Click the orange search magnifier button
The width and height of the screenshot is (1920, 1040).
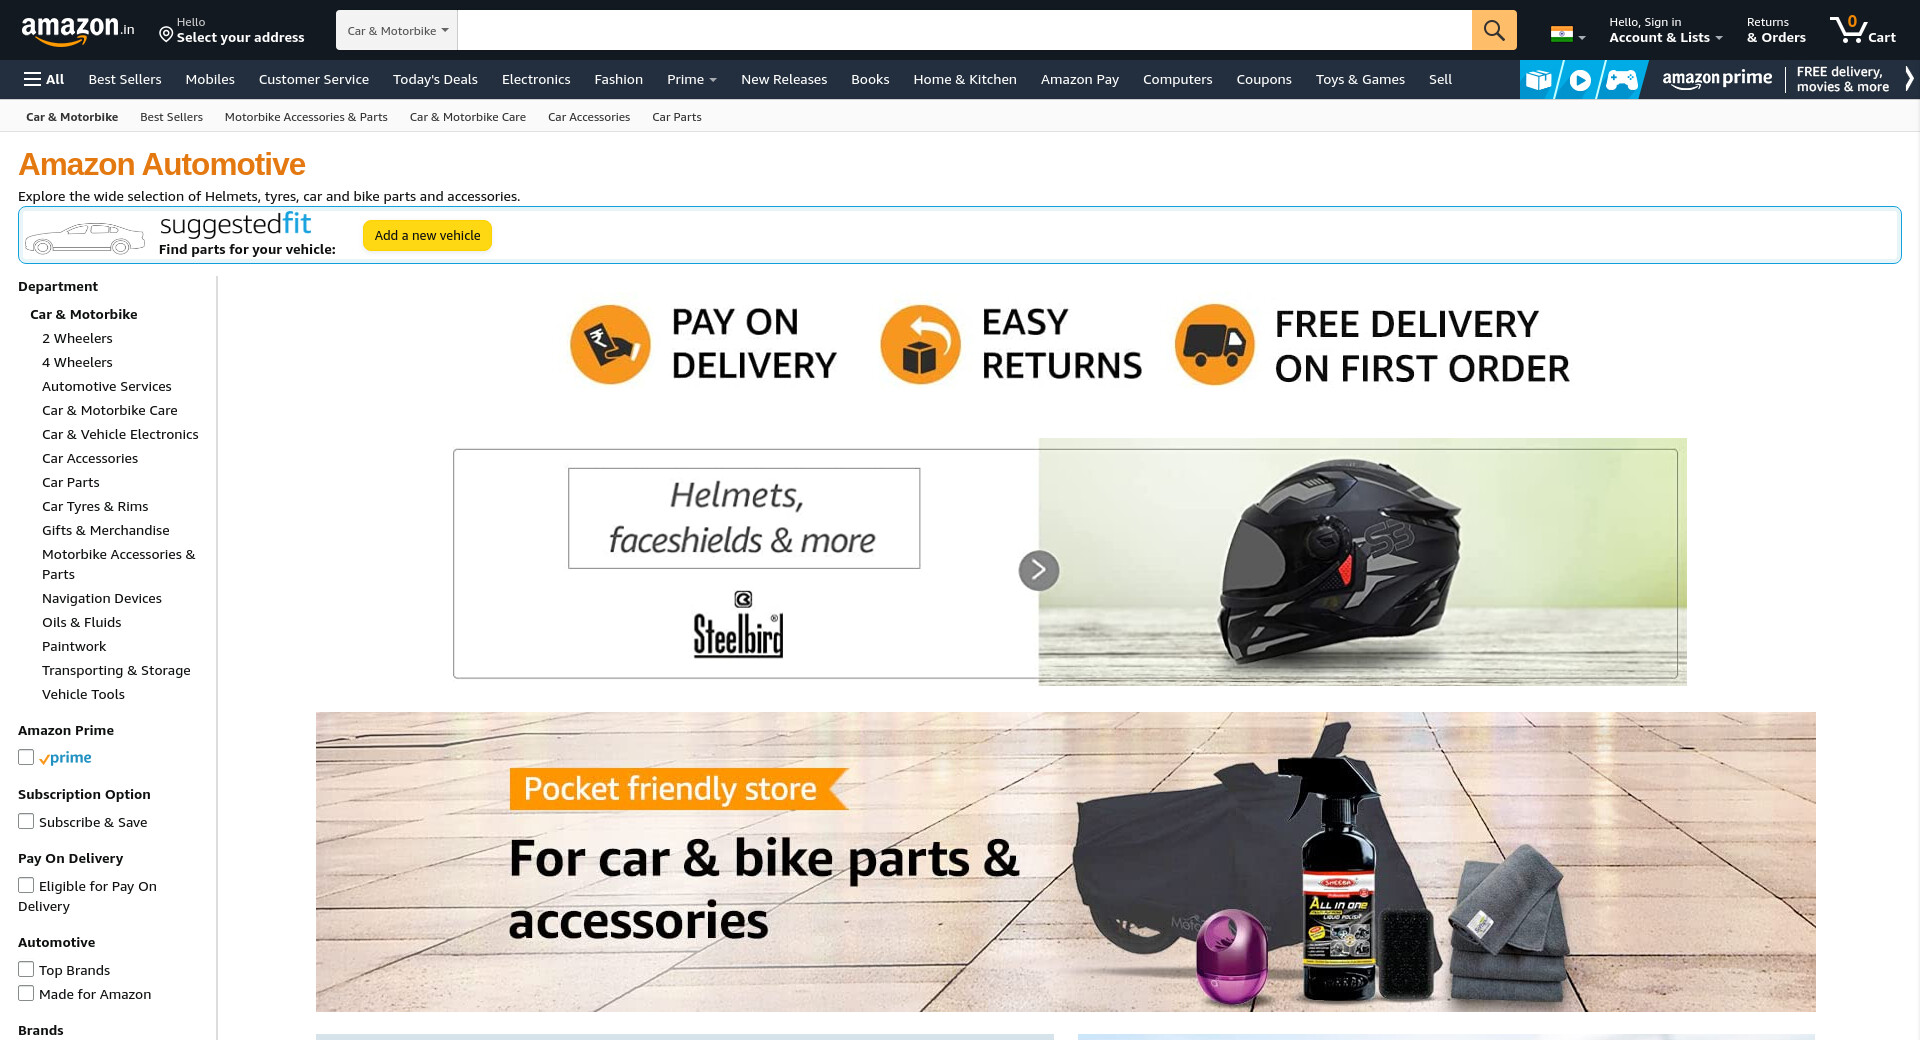(x=1494, y=30)
